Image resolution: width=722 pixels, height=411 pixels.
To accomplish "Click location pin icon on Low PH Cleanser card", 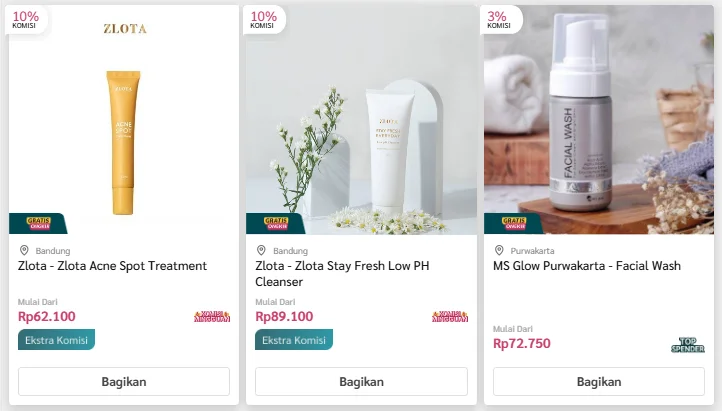I will 261,250.
